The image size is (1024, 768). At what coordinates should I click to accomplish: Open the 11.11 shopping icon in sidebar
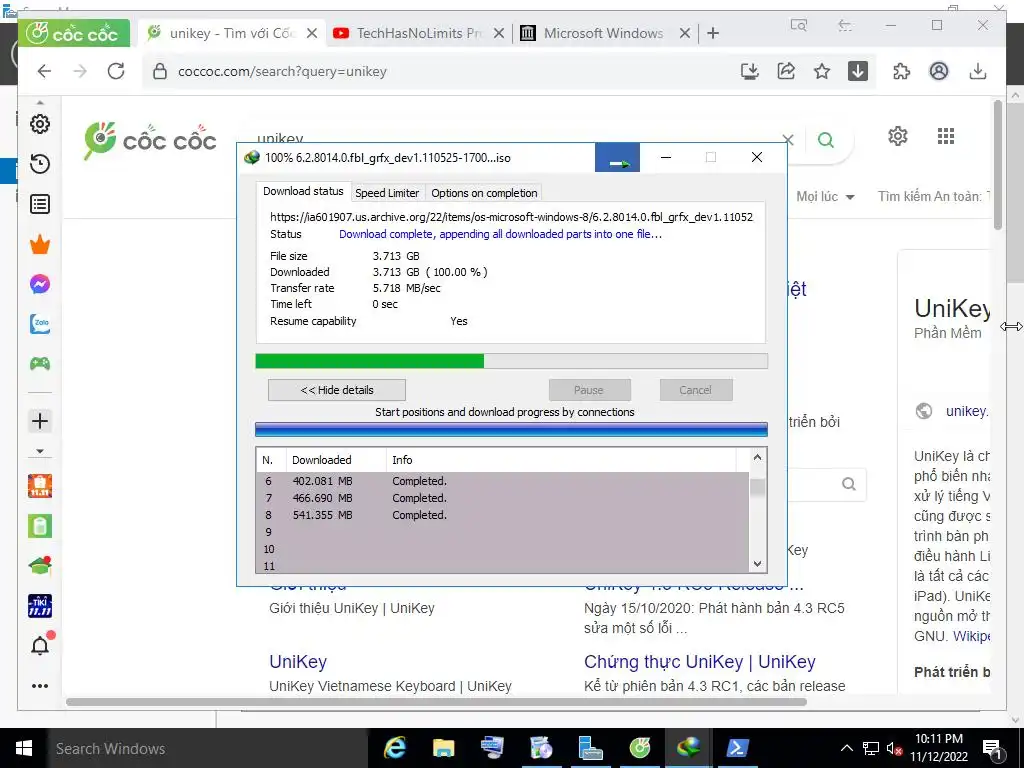pyautogui.click(x=40, y=486)
